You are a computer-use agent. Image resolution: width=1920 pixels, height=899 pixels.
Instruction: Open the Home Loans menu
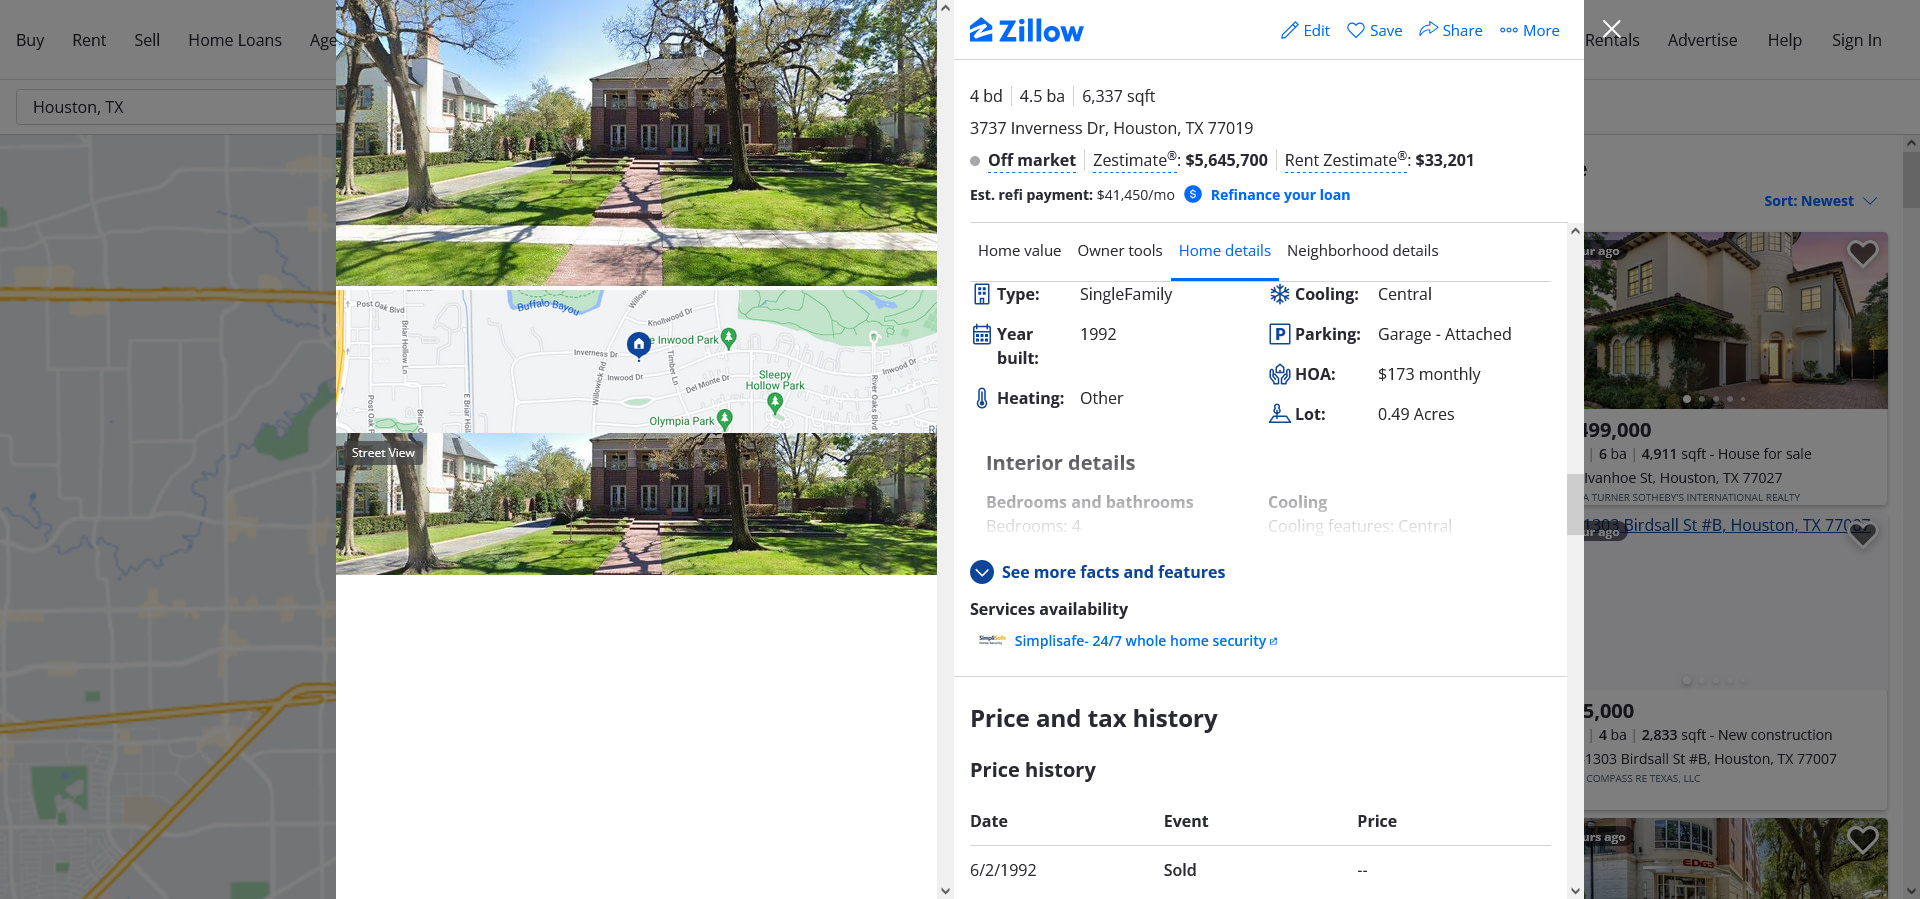point(235,40)
